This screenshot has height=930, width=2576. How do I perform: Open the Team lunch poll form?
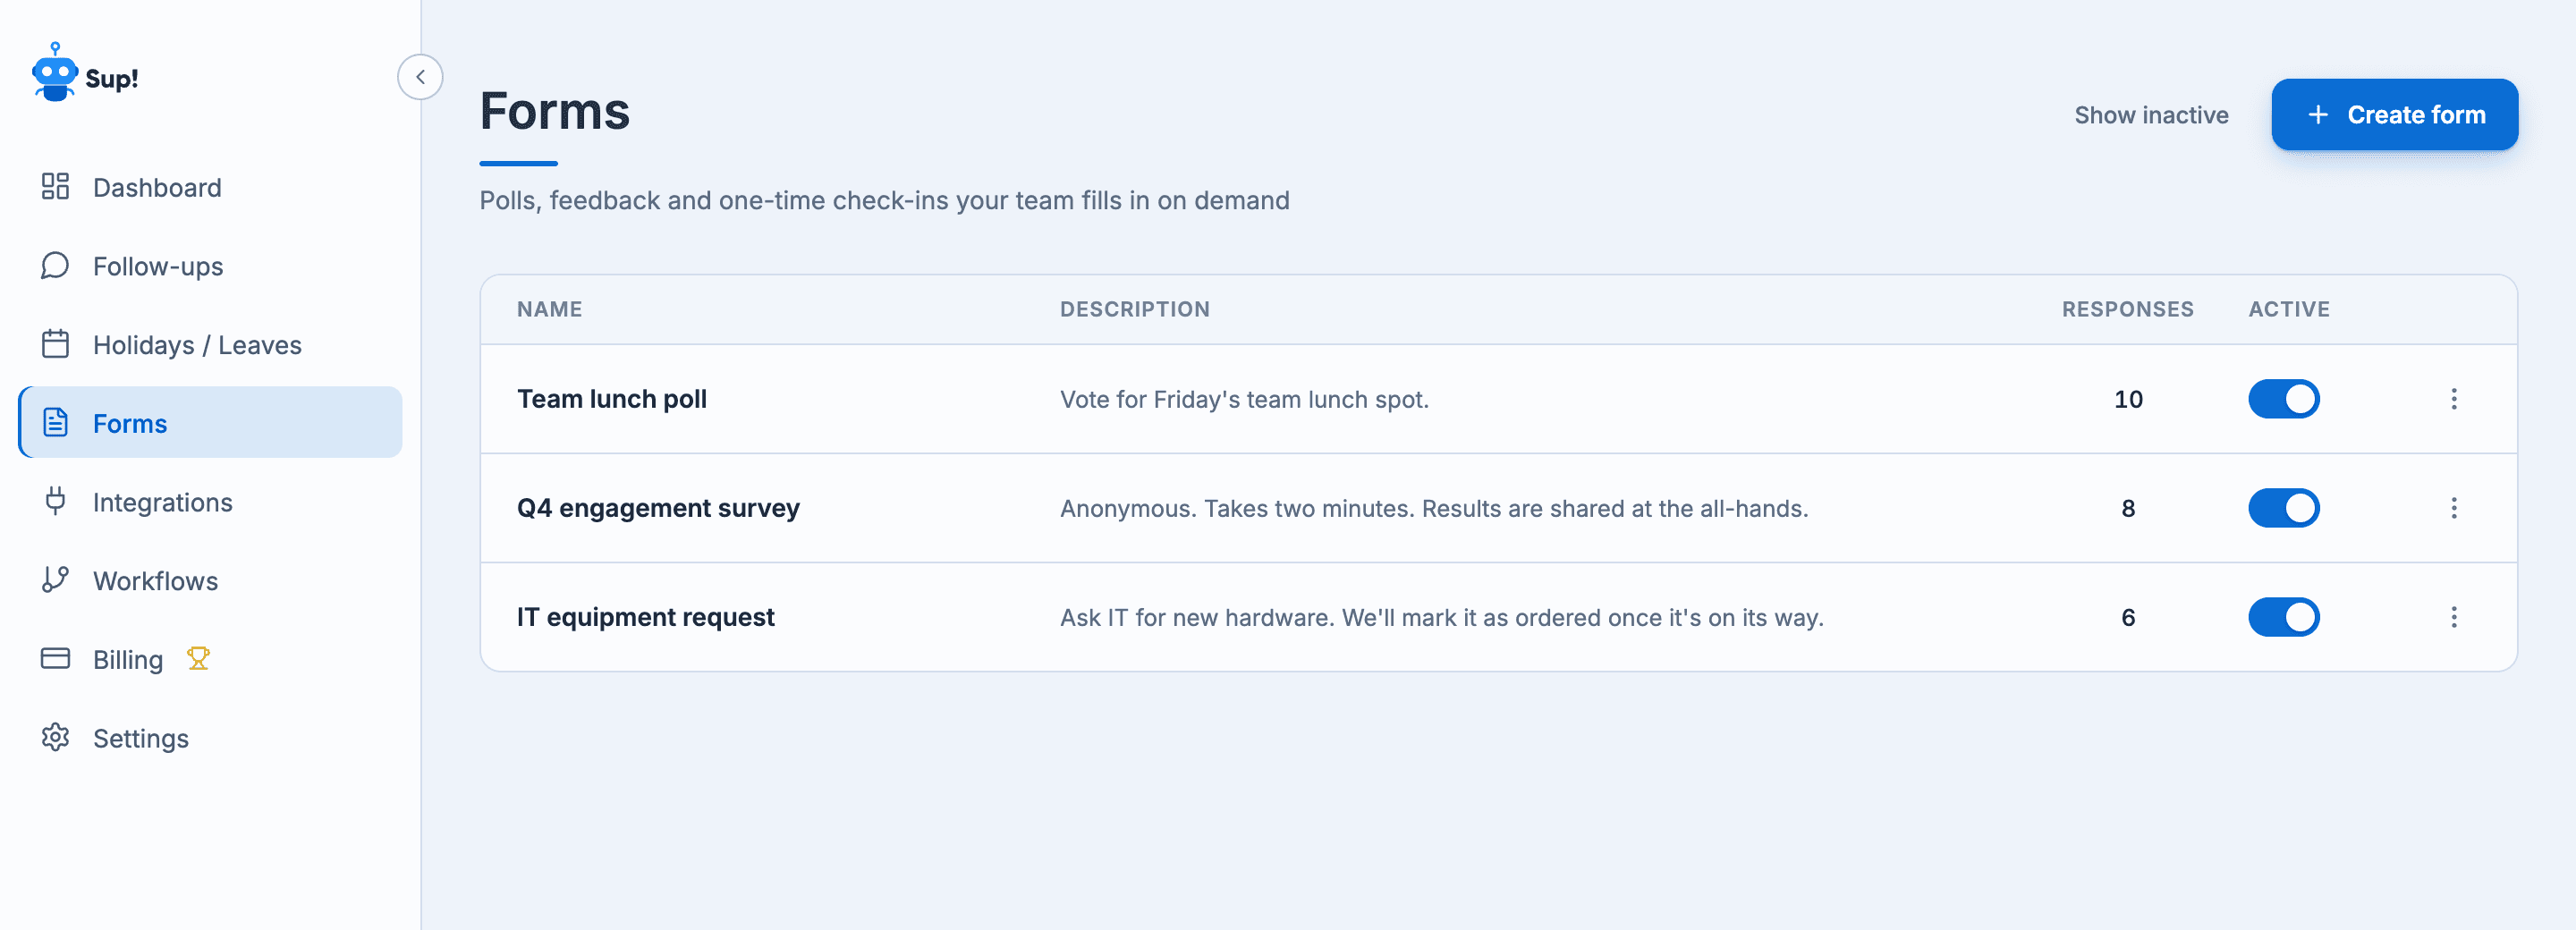click(x=611, y=399)
